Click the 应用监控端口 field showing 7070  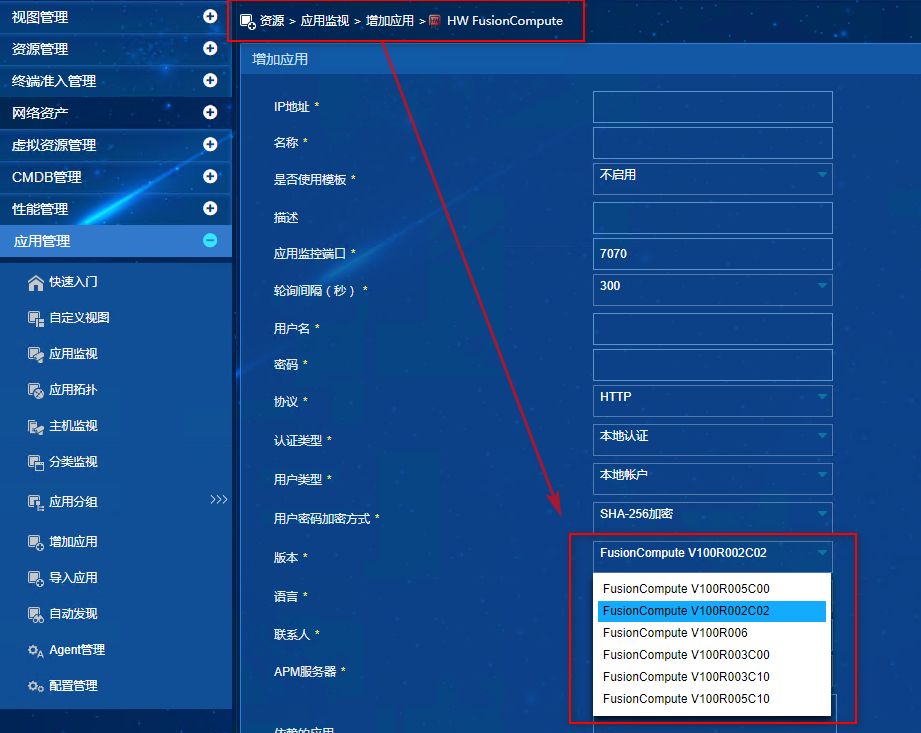[x=712, y=254]
